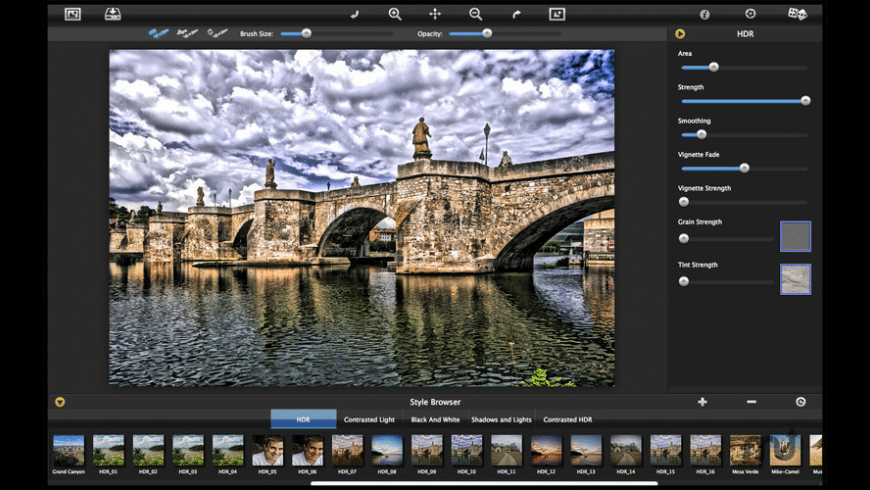Click the open image icon

coord(72,14)
